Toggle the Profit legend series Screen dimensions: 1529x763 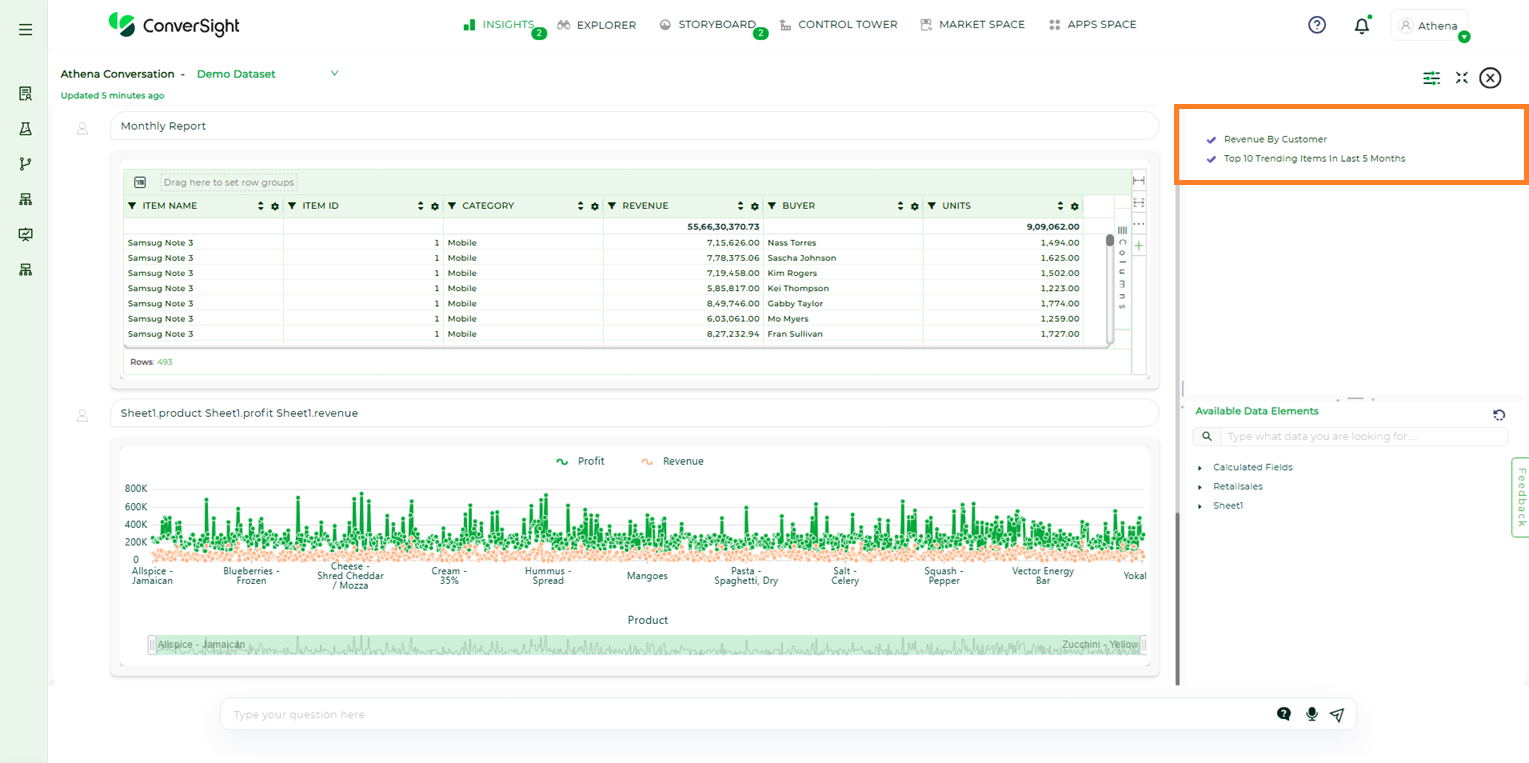[580, 461]
